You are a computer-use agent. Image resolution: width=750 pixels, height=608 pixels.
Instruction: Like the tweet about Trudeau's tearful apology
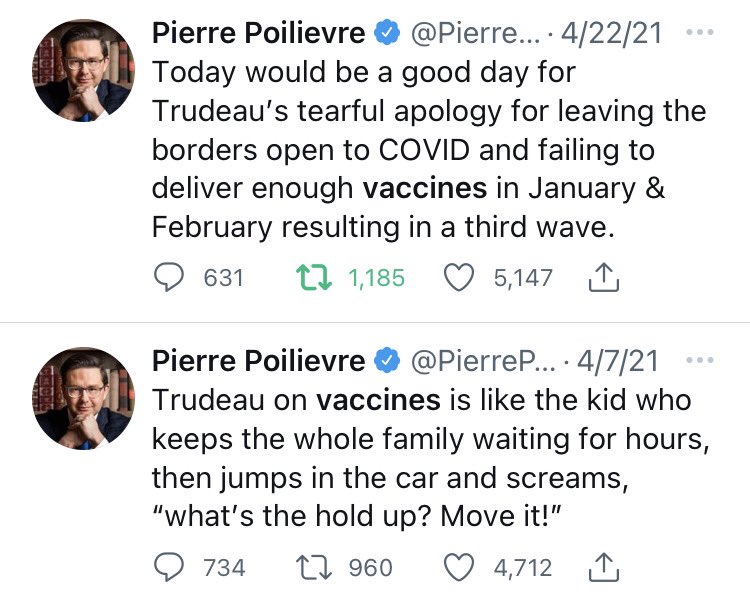click(x=458, y=277)
